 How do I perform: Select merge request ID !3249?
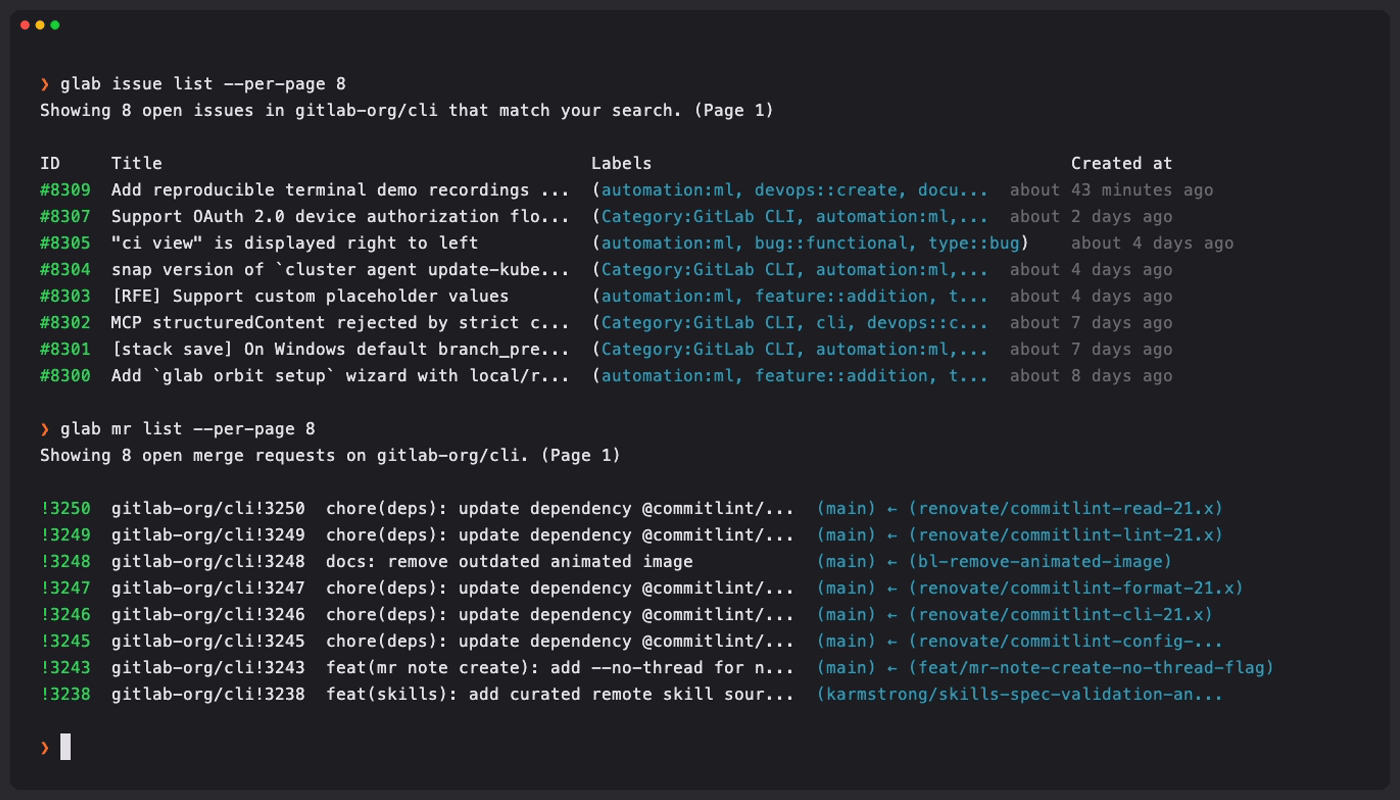point(65,535)
